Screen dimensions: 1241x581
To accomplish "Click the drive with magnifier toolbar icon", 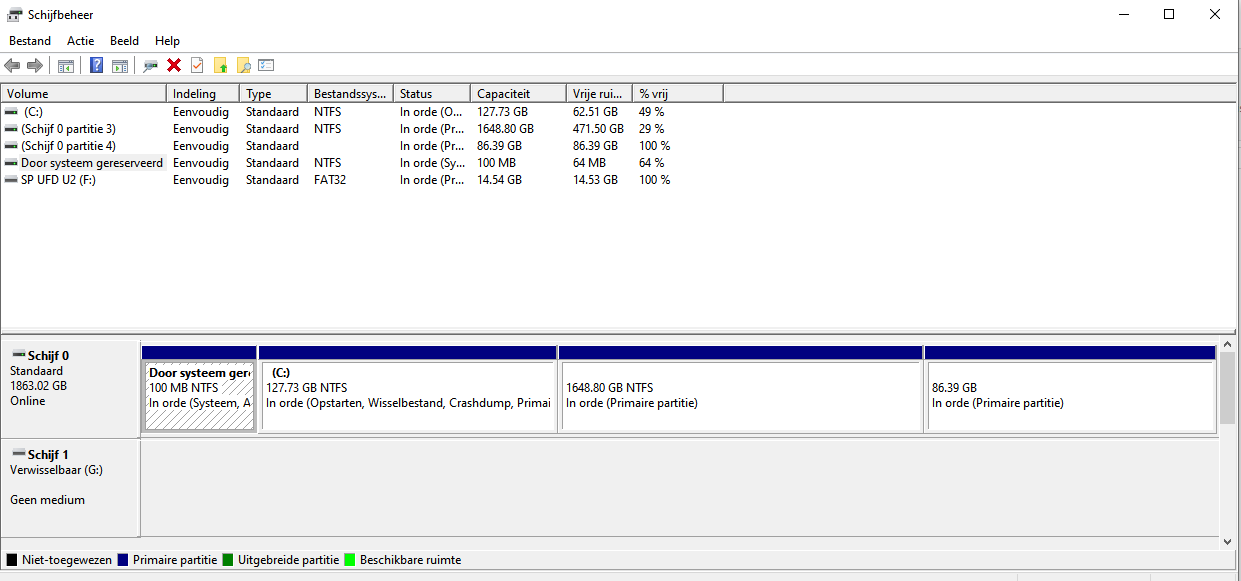I will click(150, 65).
